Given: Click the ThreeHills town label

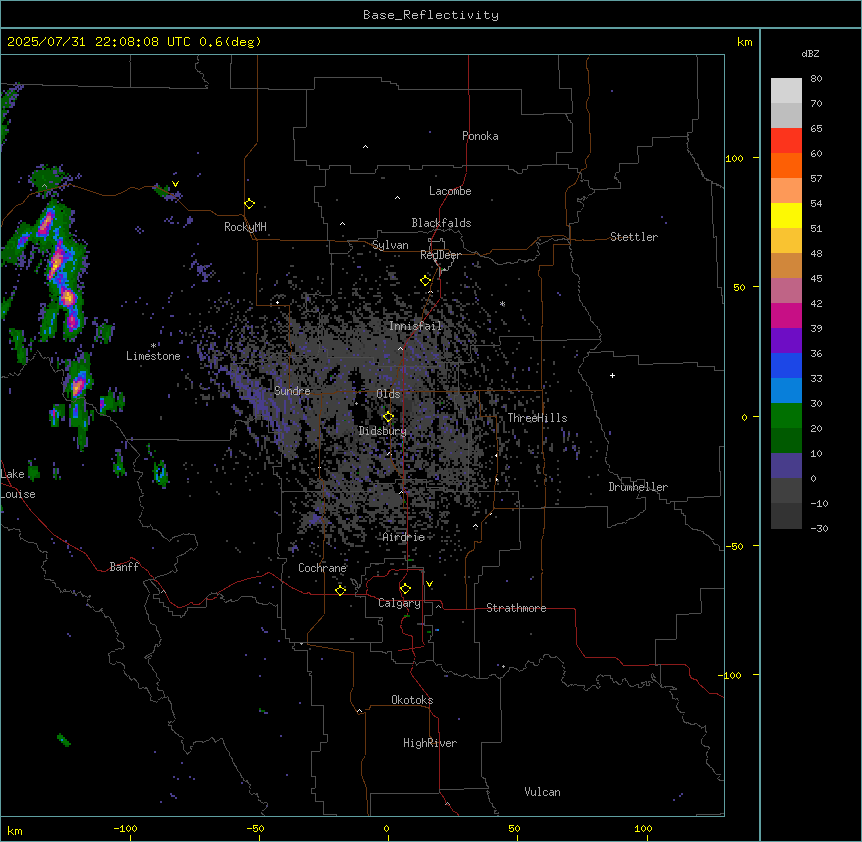Looking at the screenshot, I should (x=537, y=418).
